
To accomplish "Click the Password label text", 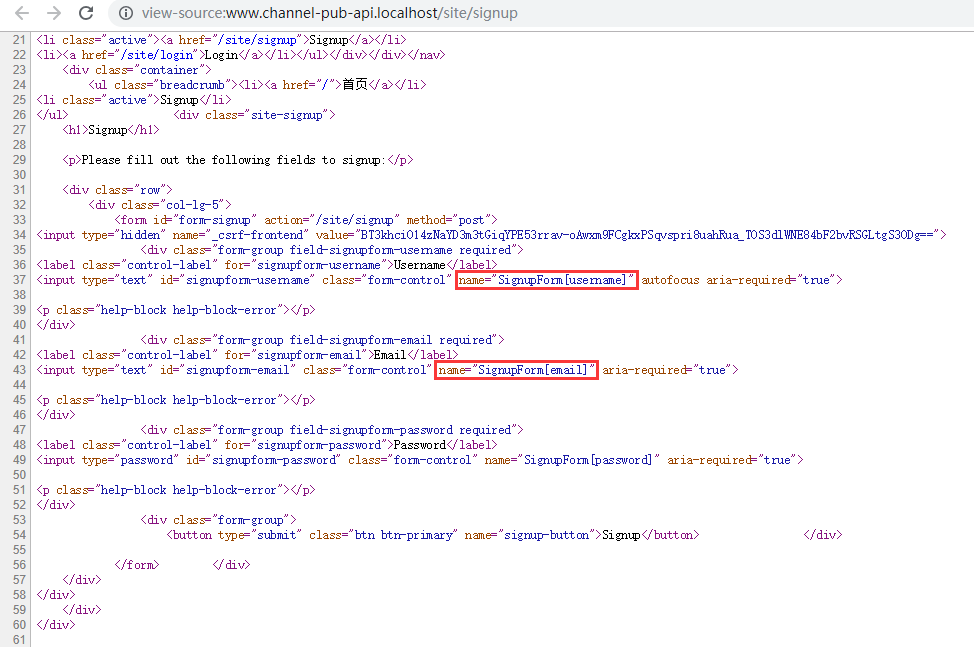I will [419, 445].
